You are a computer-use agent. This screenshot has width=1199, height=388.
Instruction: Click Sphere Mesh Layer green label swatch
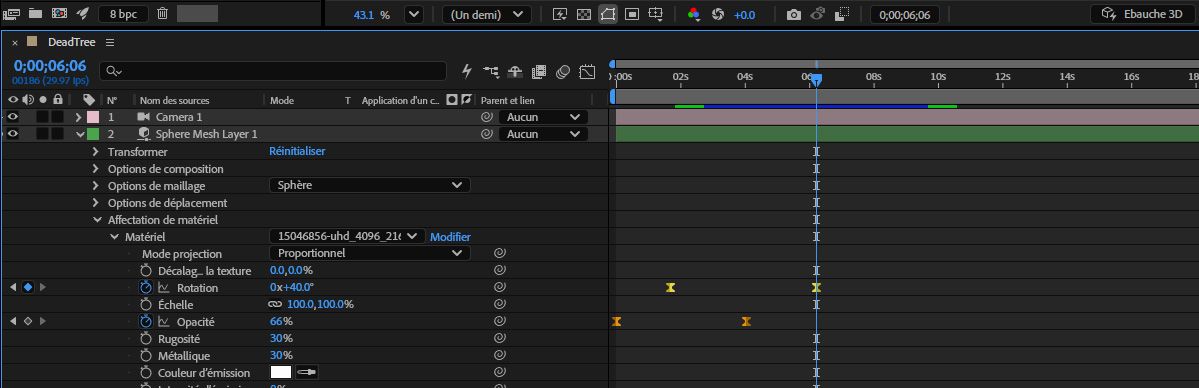[93, 134]
